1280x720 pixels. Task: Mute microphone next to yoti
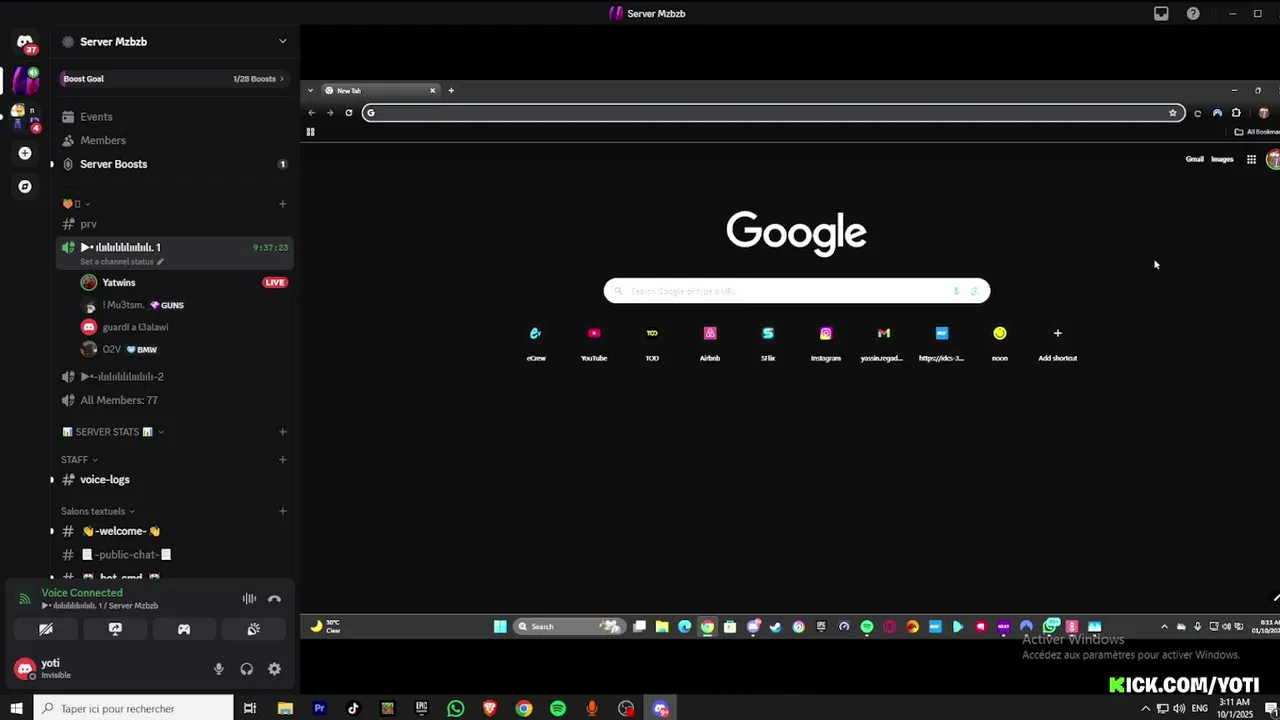tap(219, 669)
